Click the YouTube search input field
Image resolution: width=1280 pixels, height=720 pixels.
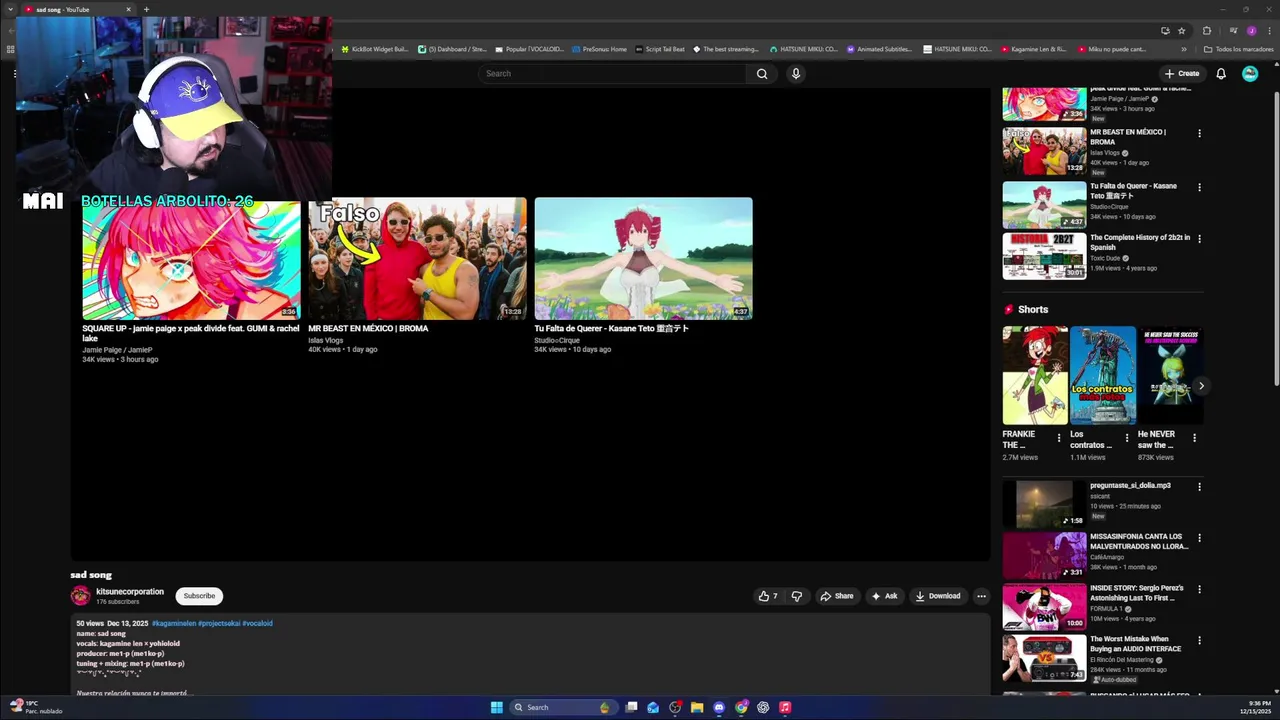pos(612,73)
